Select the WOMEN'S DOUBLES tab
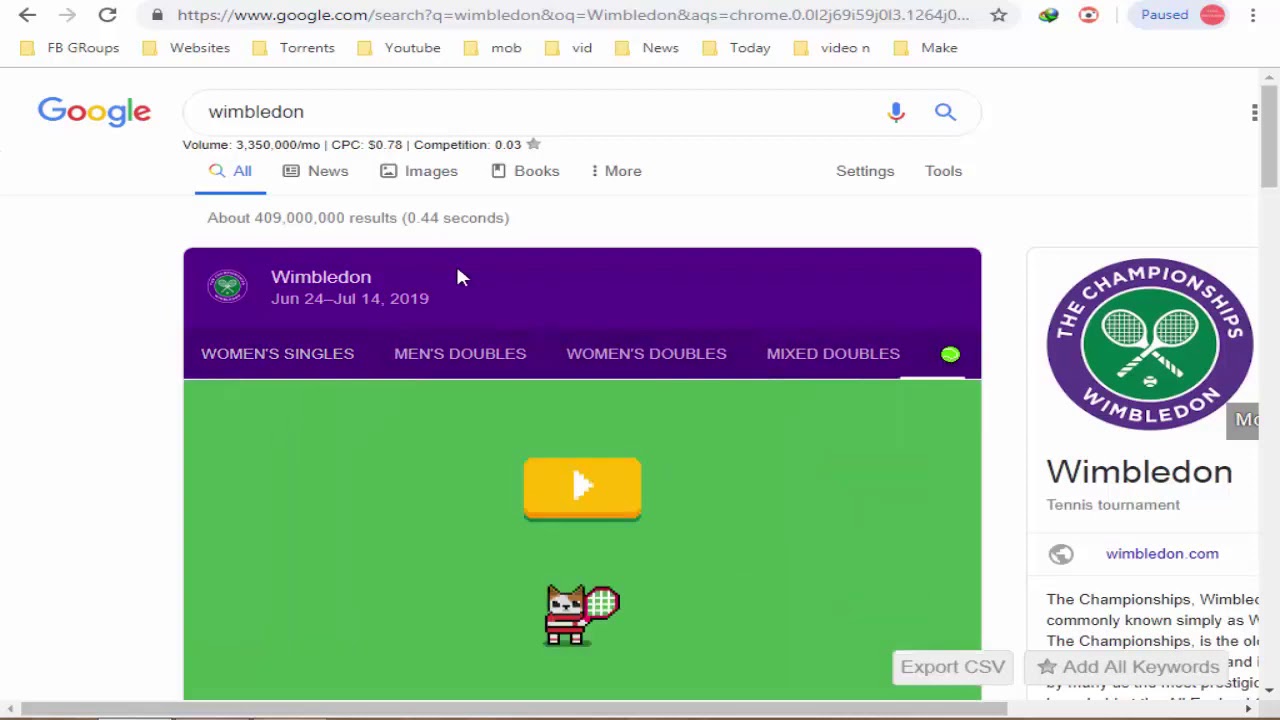This screenshot has height=720, width=1280. point(646,354)
